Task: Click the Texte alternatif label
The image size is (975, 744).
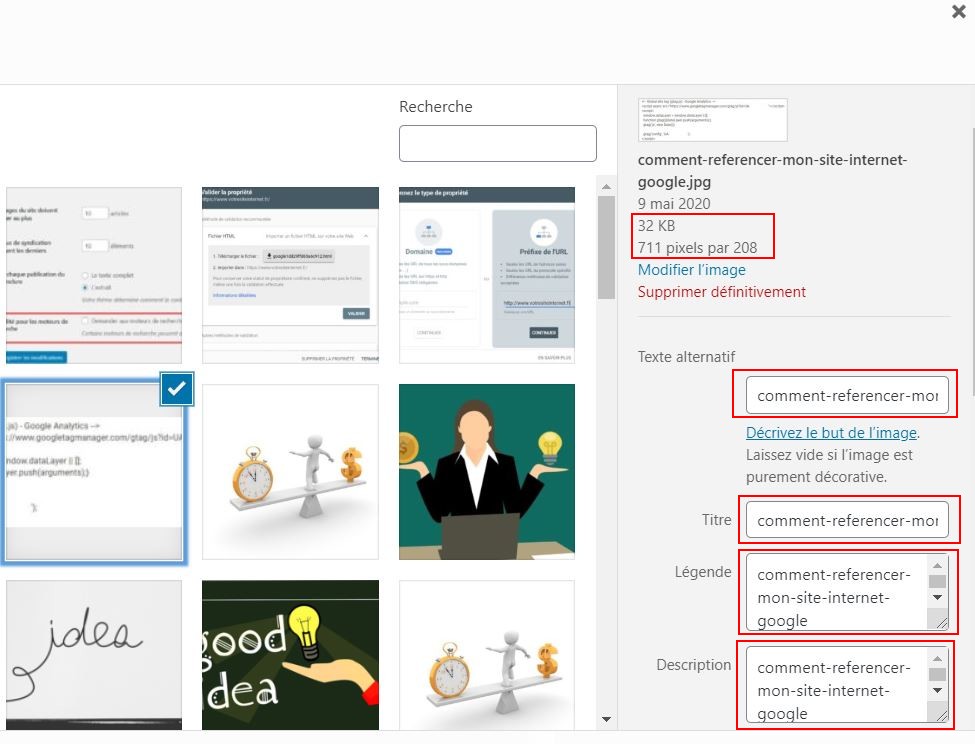Action: click(686, 357)
